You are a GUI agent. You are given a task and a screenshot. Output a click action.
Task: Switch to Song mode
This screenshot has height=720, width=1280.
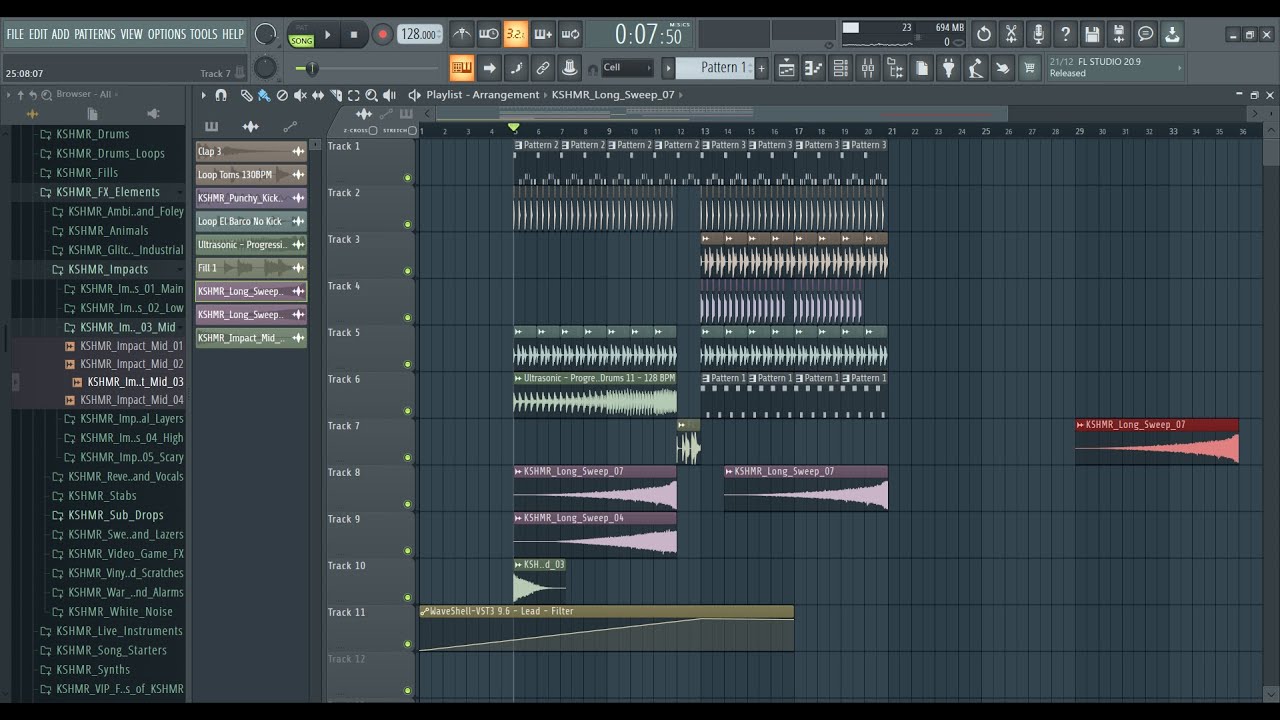coord(301,40)
